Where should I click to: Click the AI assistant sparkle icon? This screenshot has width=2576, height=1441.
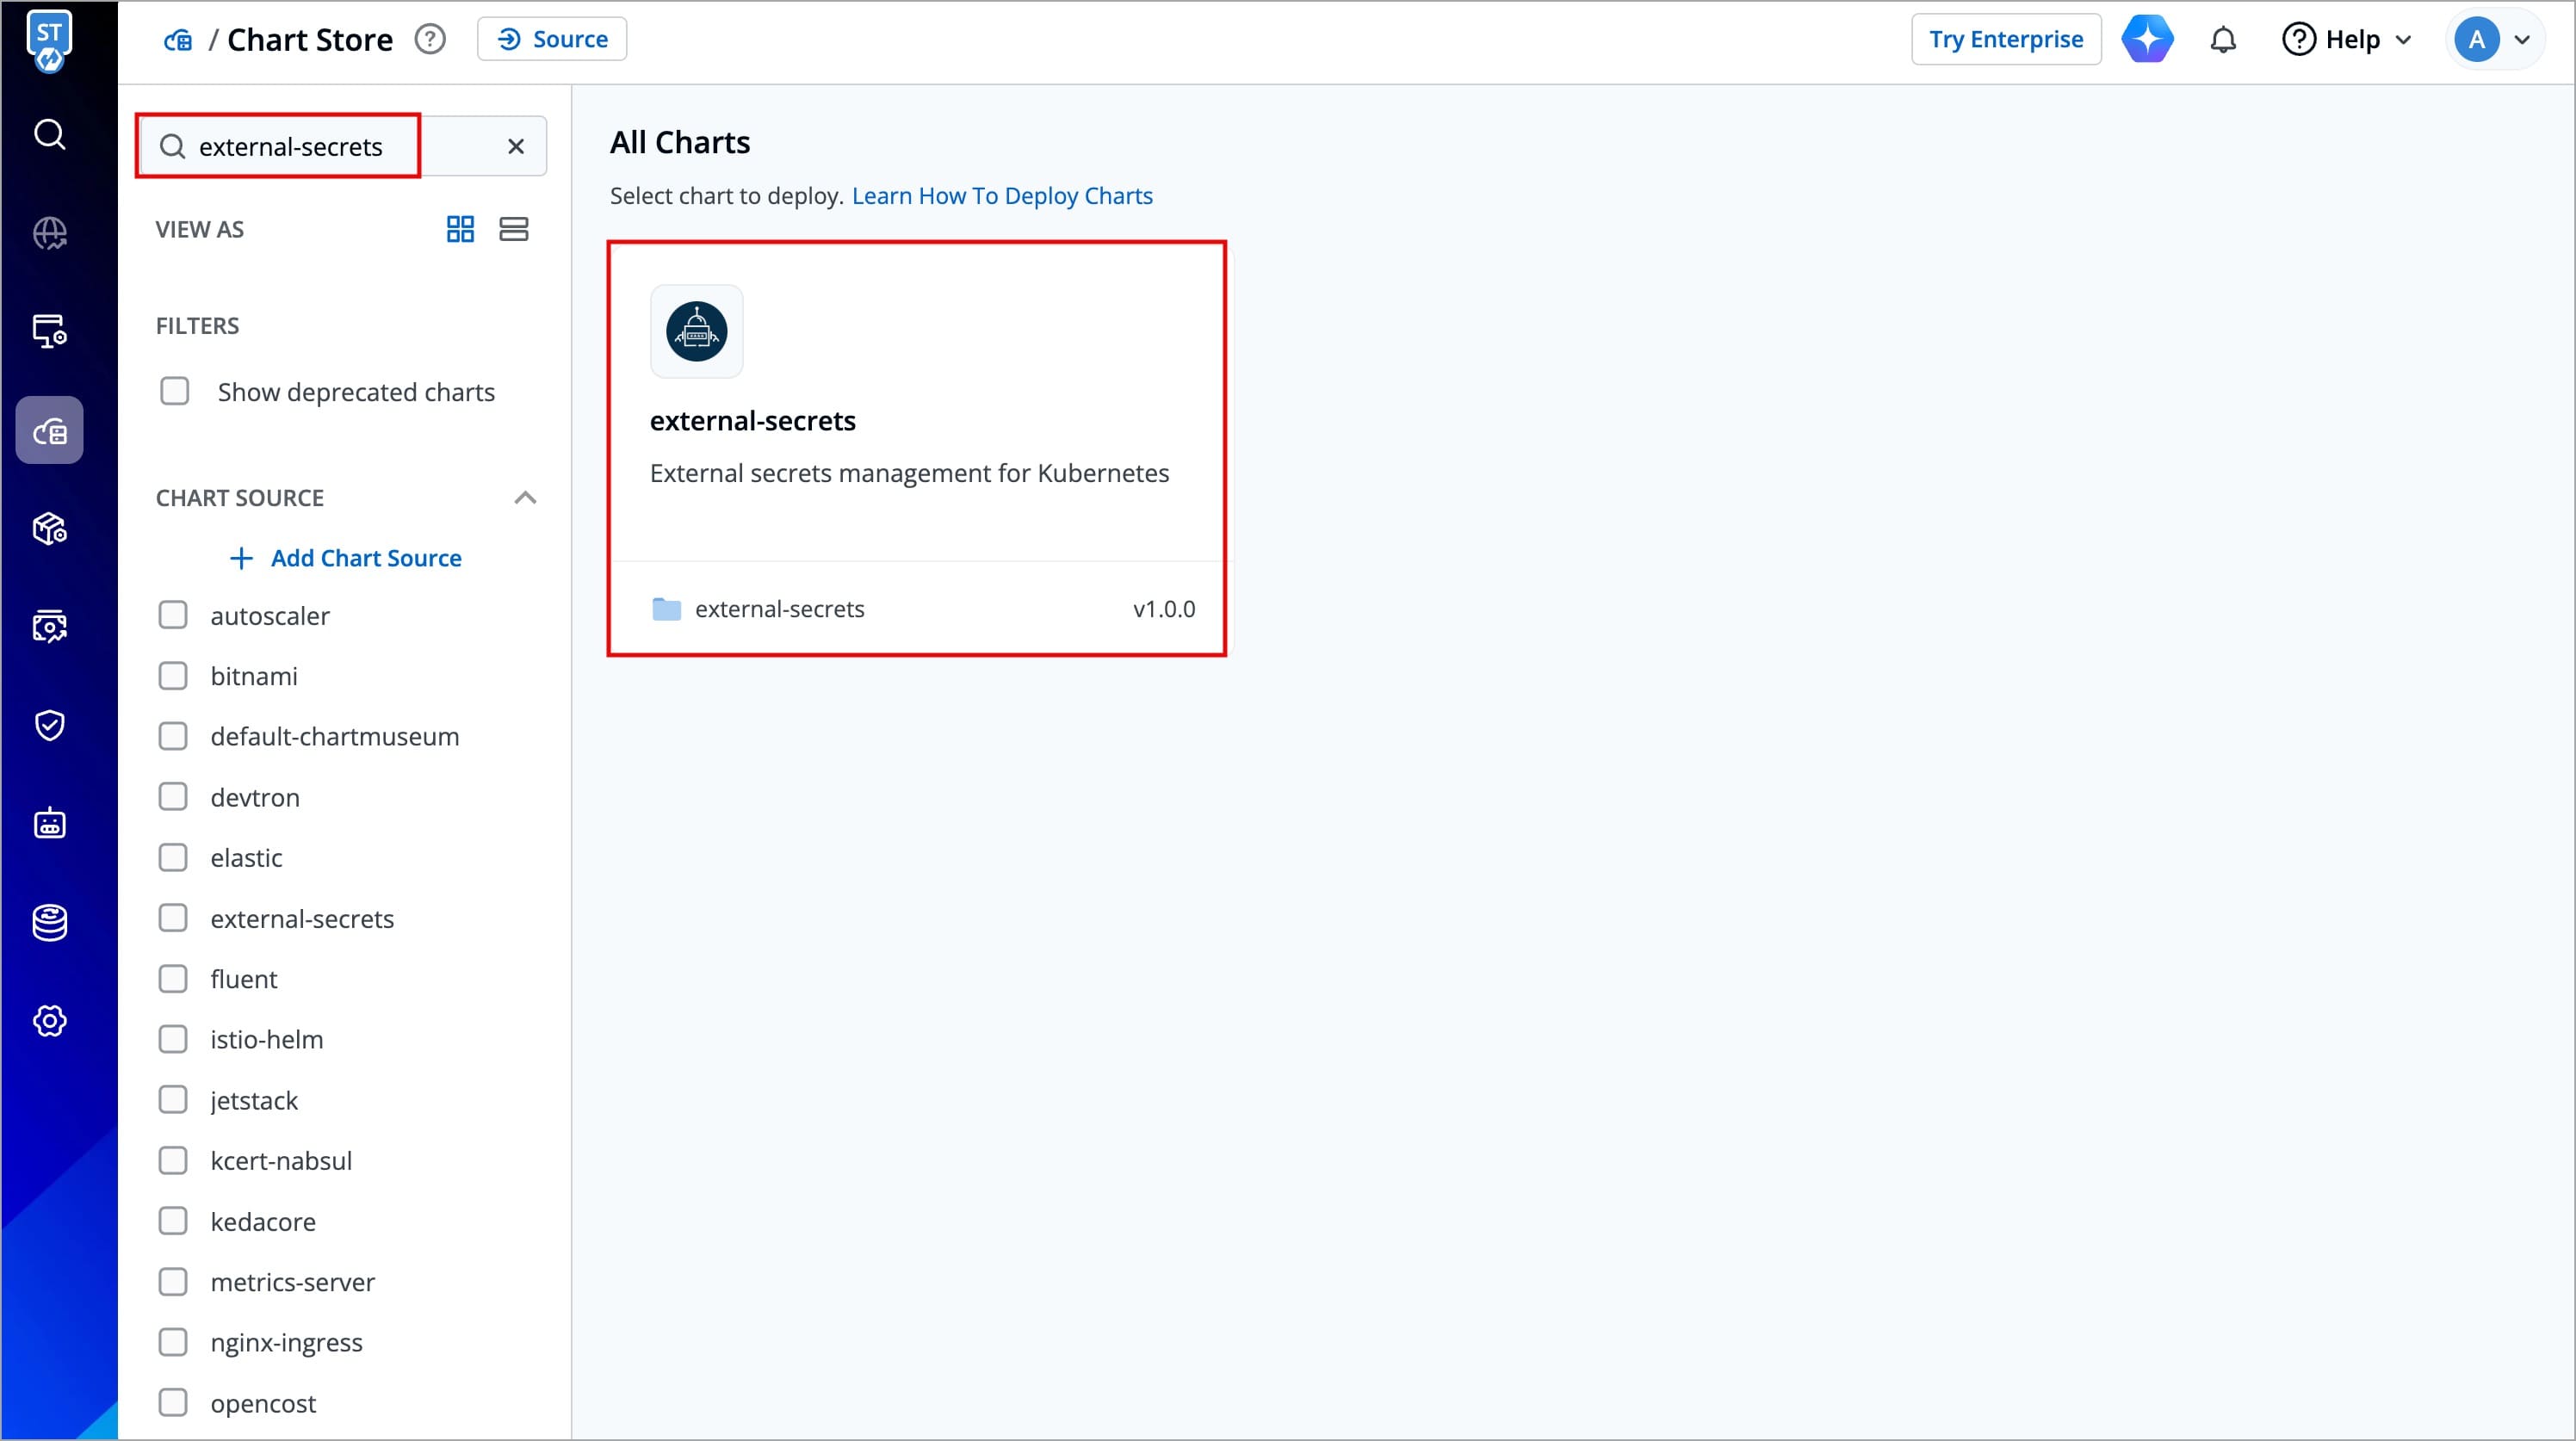point(2147,40)
